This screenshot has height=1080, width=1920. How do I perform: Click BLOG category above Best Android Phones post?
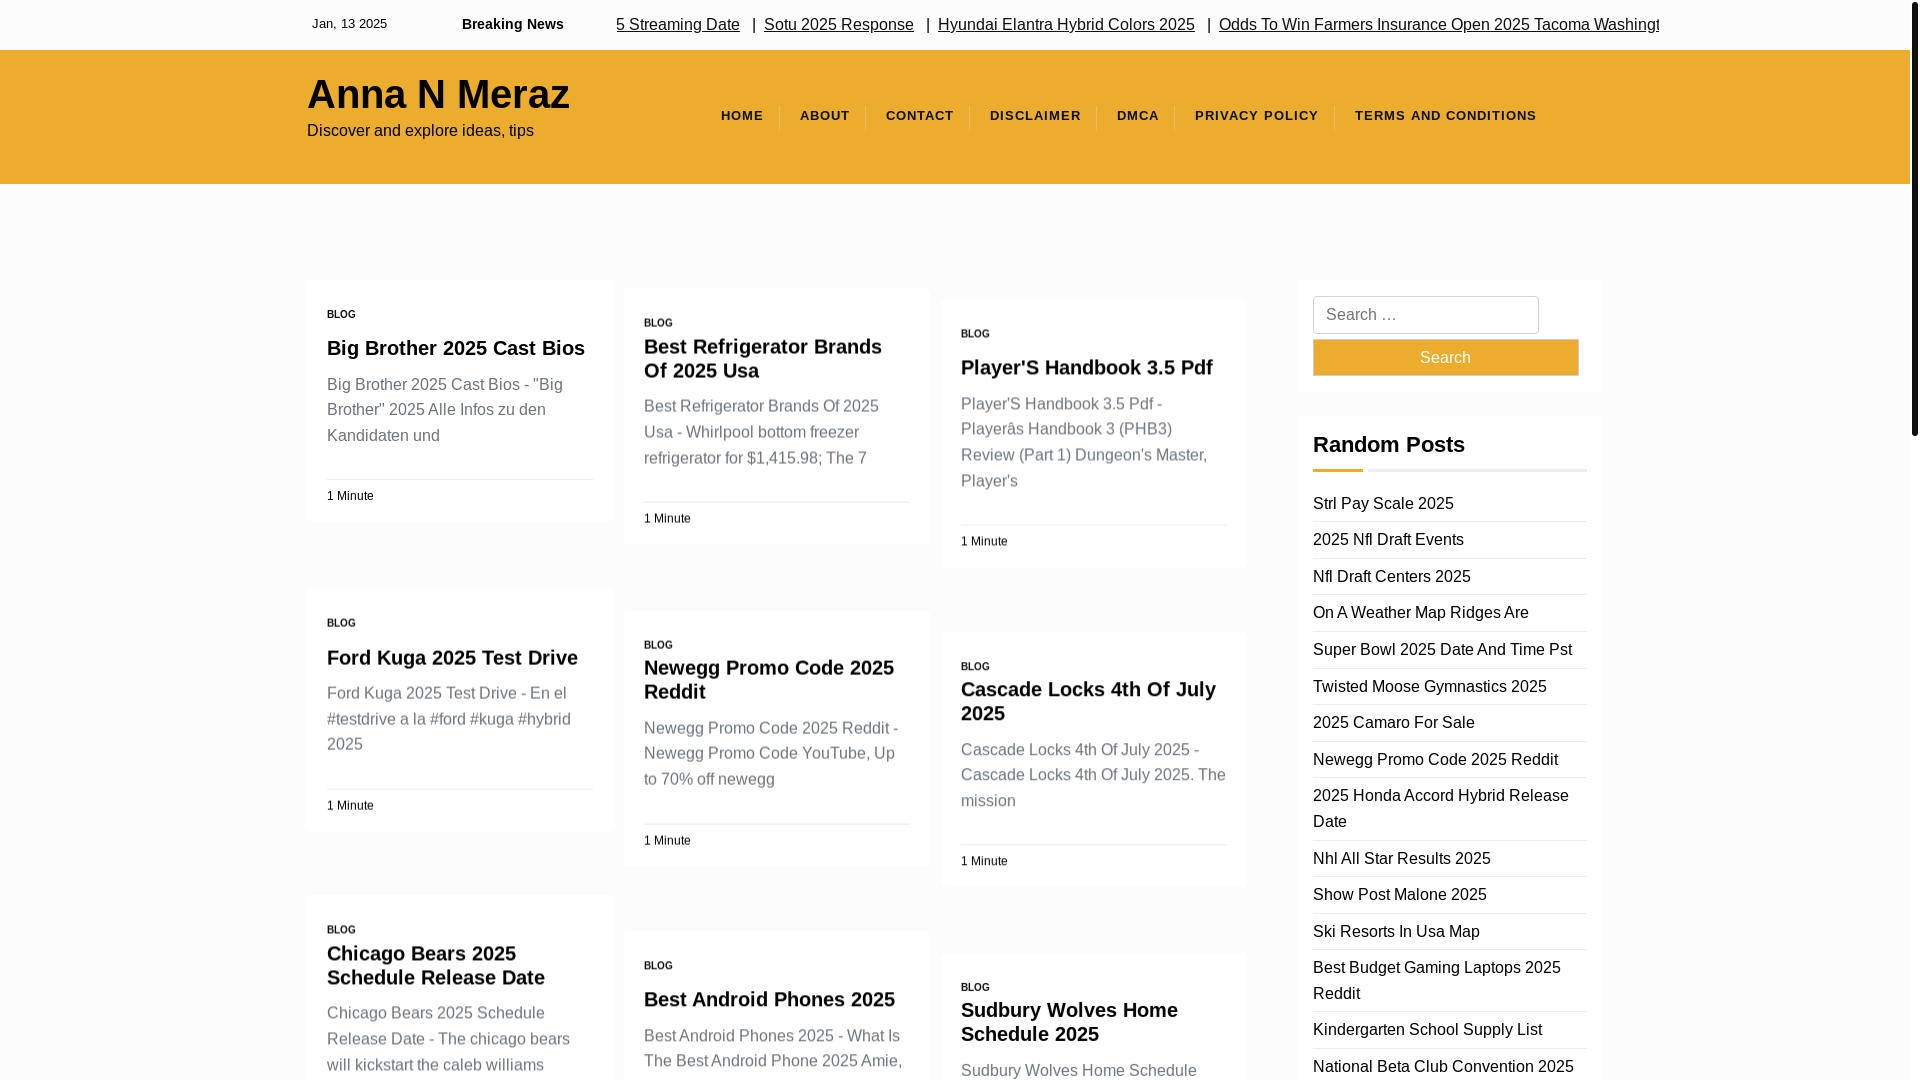[x=658, y=966]
